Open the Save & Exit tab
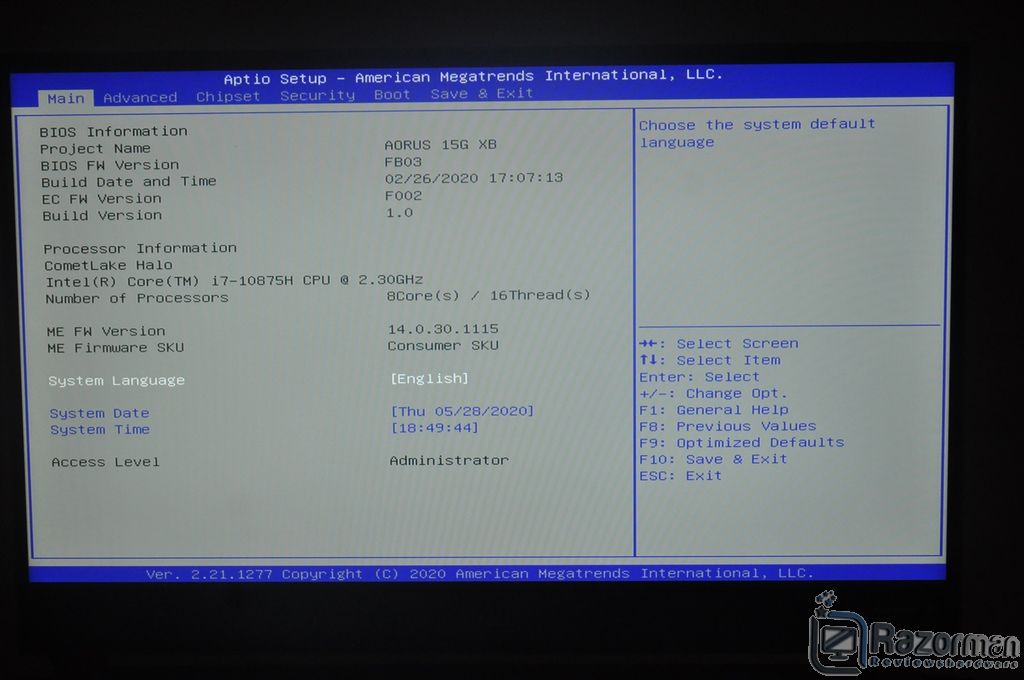This screenshot has height=680, width=1024. 482,94
